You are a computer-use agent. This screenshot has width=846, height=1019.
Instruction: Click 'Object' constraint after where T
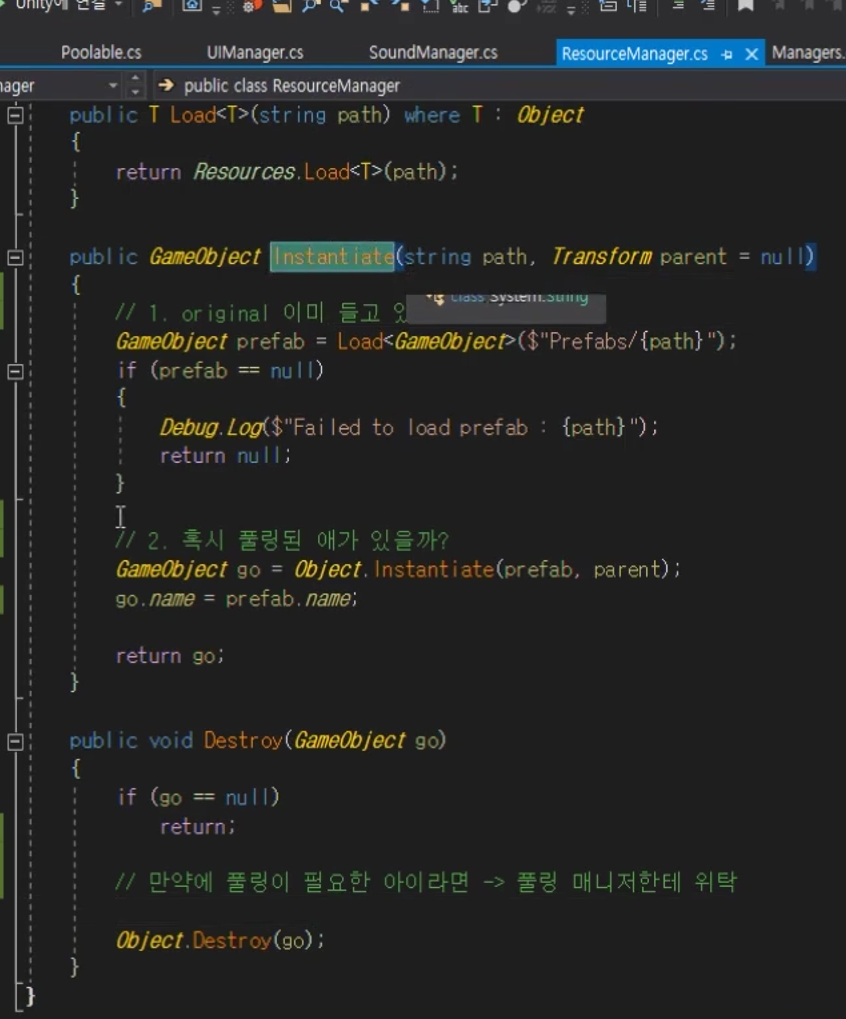pos(550,115)
